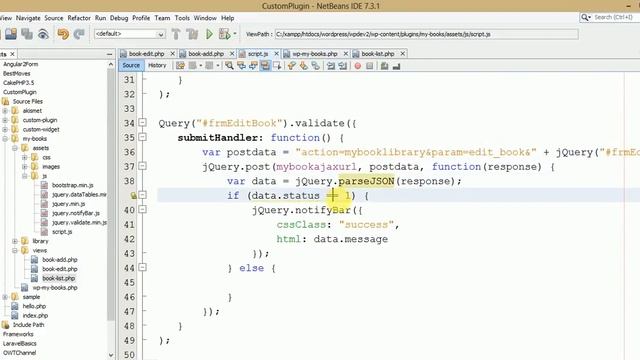640x360 pixels.
Task: Run the project with green play icon
Action: tap(209, 34)
